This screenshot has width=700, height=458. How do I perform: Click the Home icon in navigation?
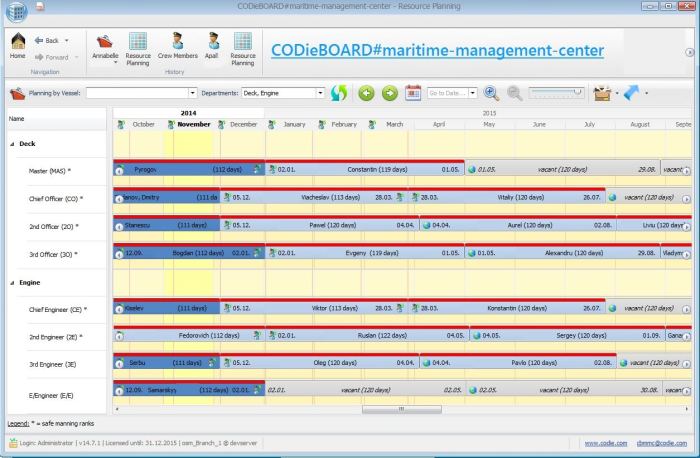pos(18,46)
